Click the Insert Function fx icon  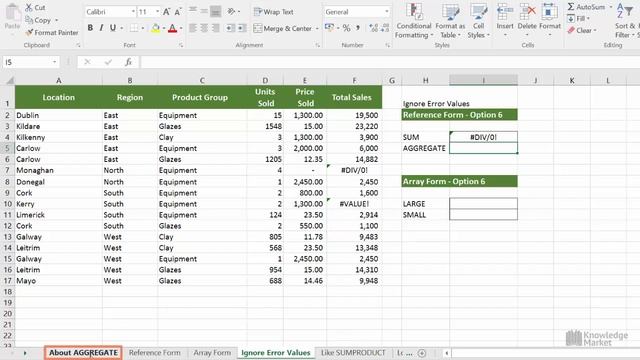(x=128, y=62)
